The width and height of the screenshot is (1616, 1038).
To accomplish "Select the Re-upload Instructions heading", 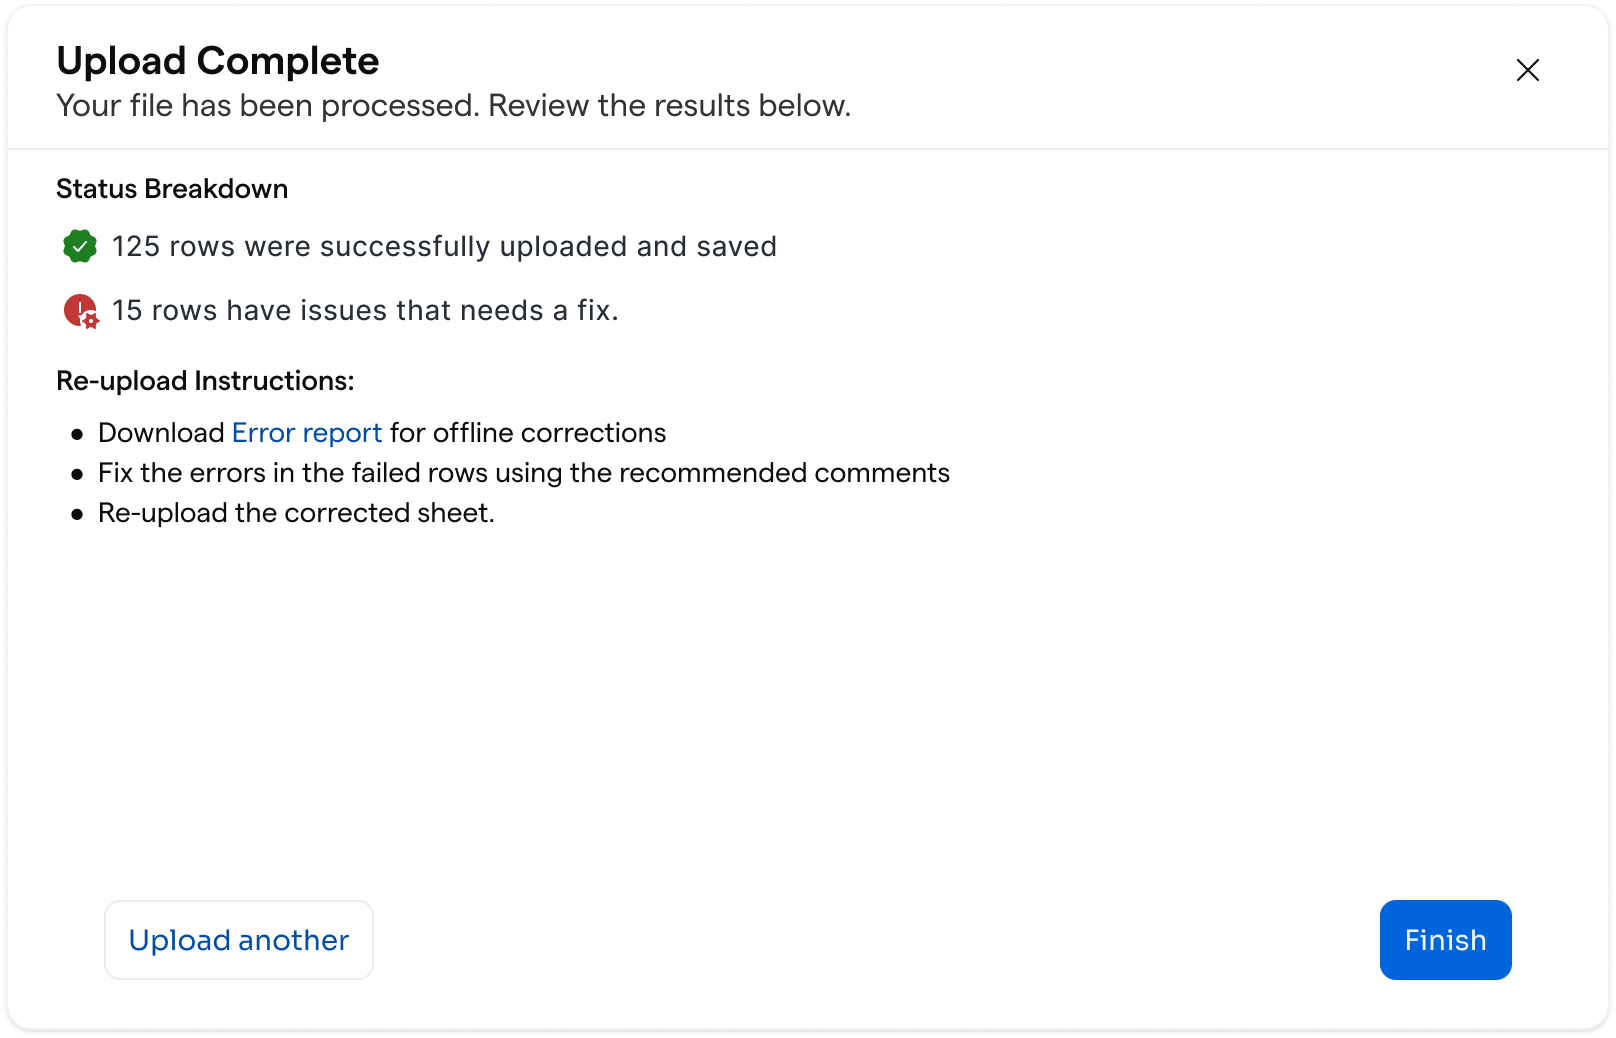I will [x=205, y=381].
